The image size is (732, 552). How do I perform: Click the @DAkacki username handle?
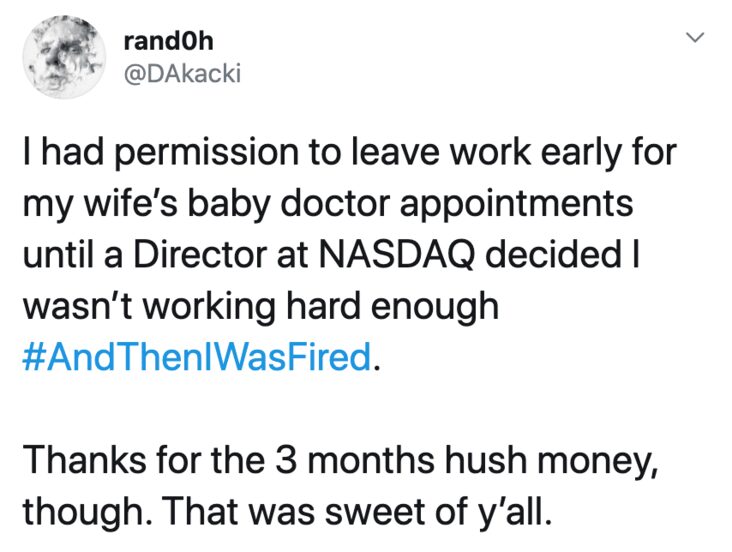click(183, 73)
